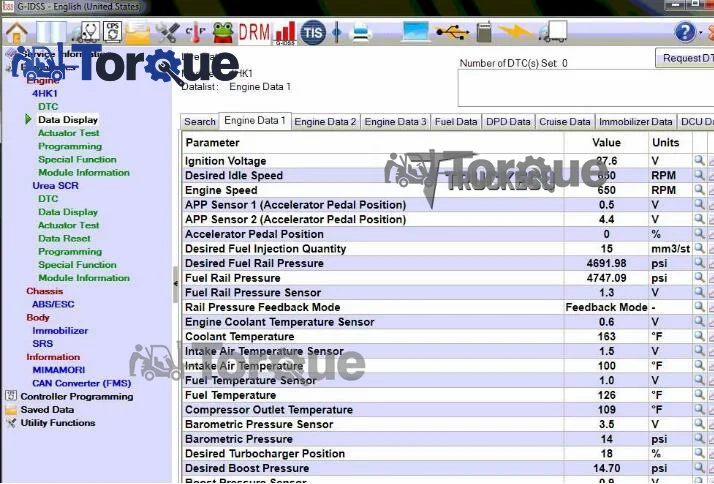Open Special Function under 4HK1
This screenshot has height=484, width=714.
click(x=77, y=159)
